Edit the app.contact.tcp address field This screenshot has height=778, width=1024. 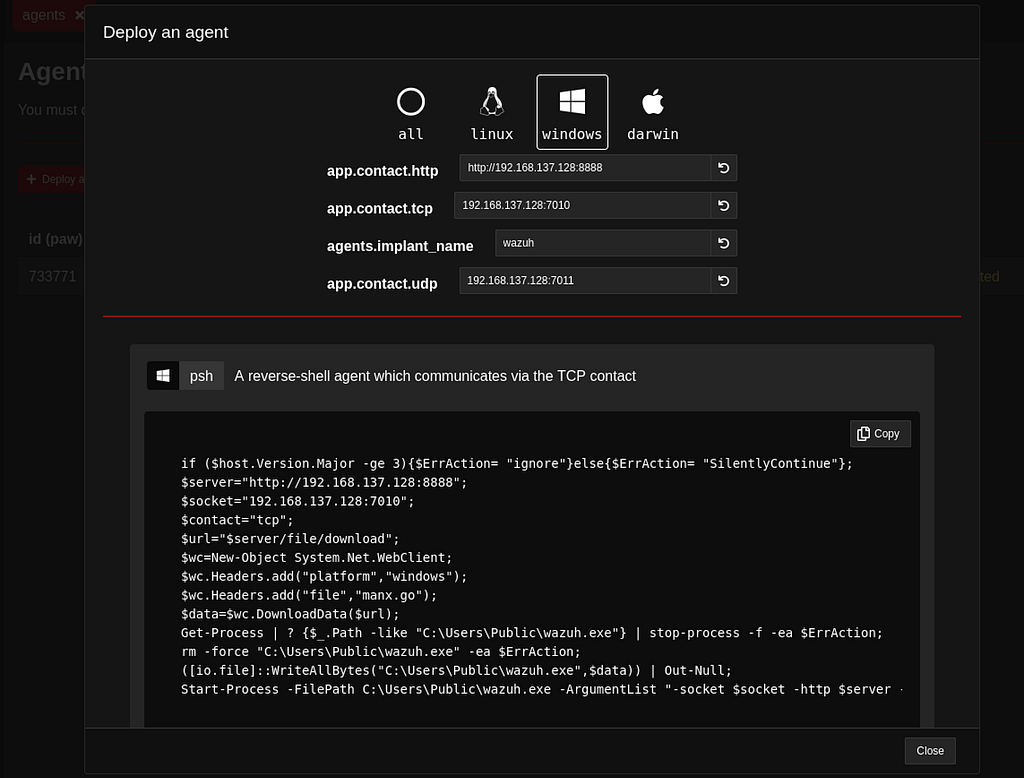point(583,206)
